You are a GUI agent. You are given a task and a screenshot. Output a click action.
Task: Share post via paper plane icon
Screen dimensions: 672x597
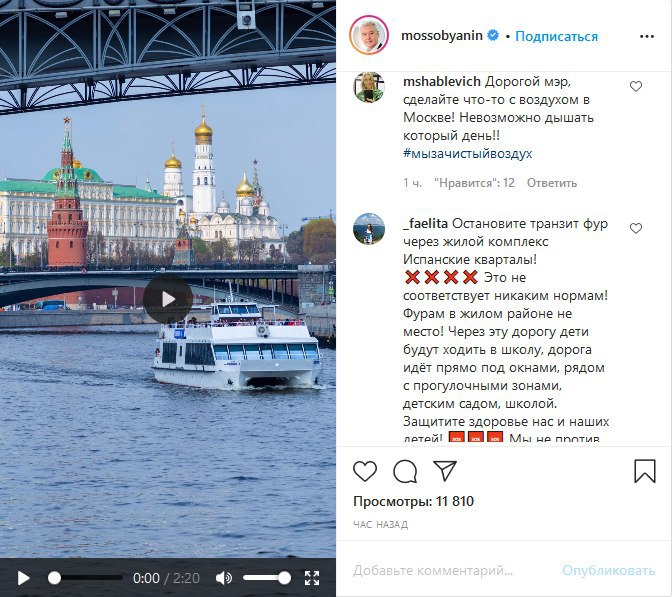pyautogui.click(x=445, y=471)
